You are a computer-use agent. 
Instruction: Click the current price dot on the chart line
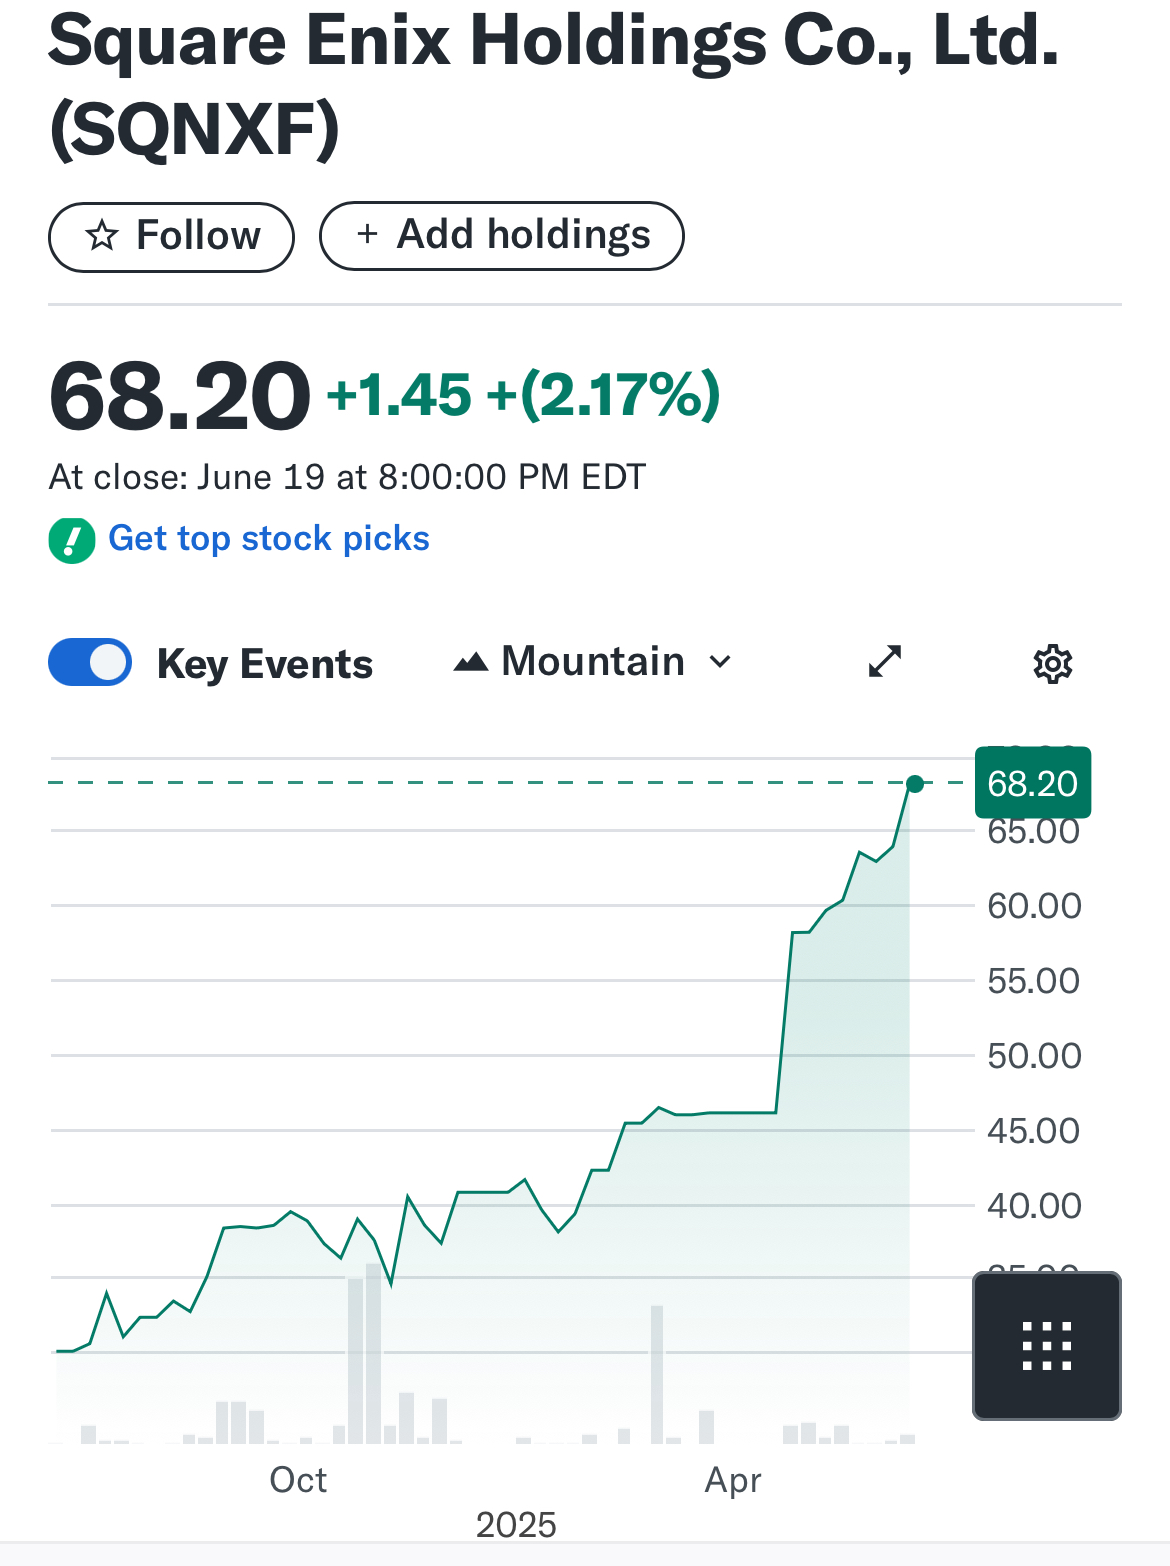(914, 783)
